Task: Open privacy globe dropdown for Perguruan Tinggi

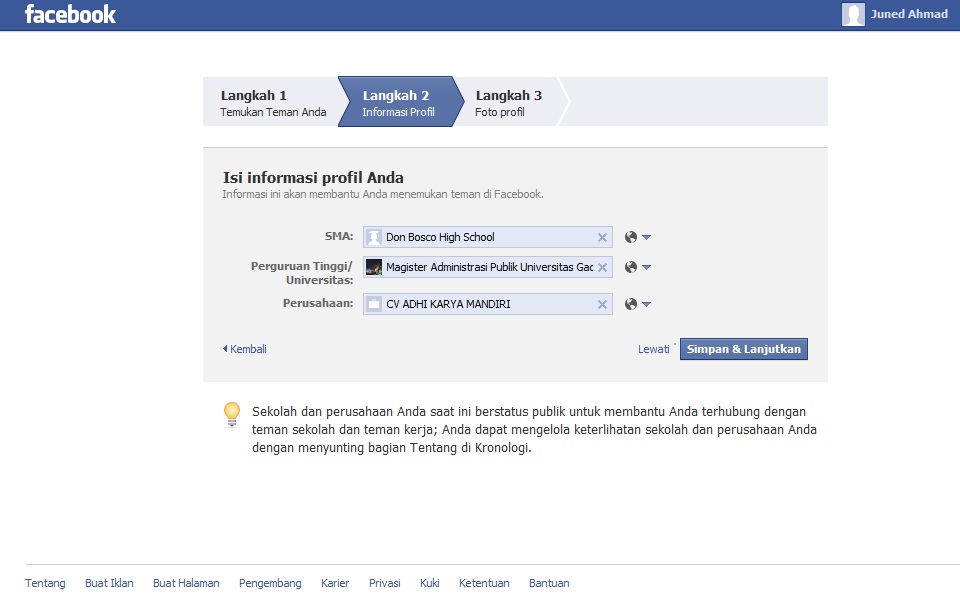Action: pyautogui.click(x=637, y=267)
